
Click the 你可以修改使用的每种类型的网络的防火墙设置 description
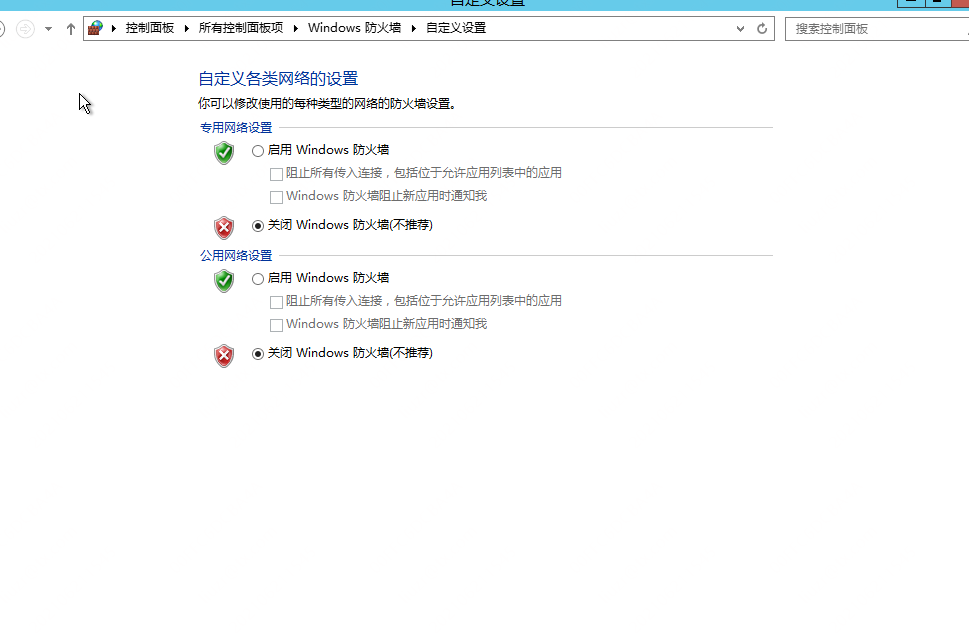(327, 104)
